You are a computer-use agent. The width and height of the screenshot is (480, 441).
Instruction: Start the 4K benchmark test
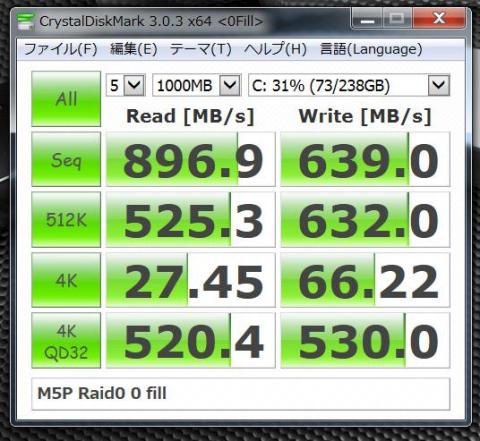[66, 280]
